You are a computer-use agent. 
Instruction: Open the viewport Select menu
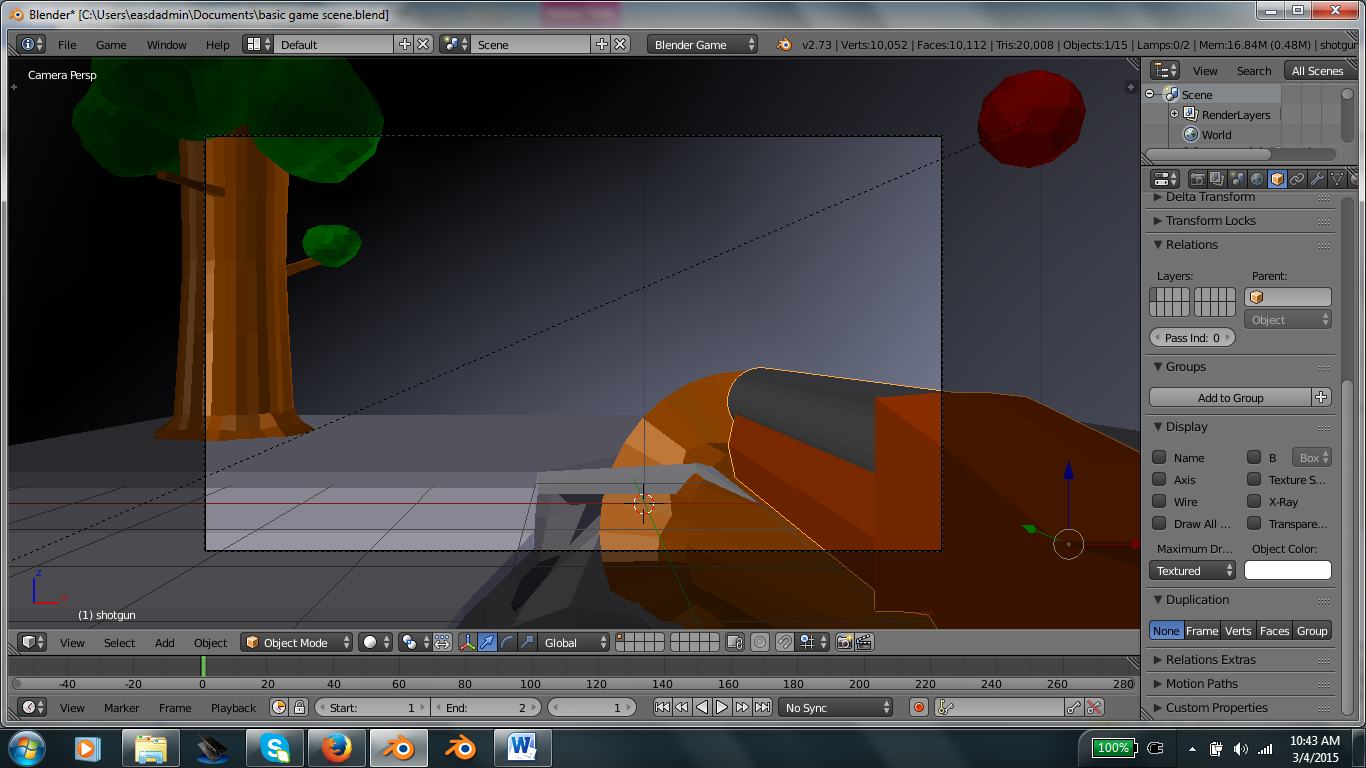(119, 642)
